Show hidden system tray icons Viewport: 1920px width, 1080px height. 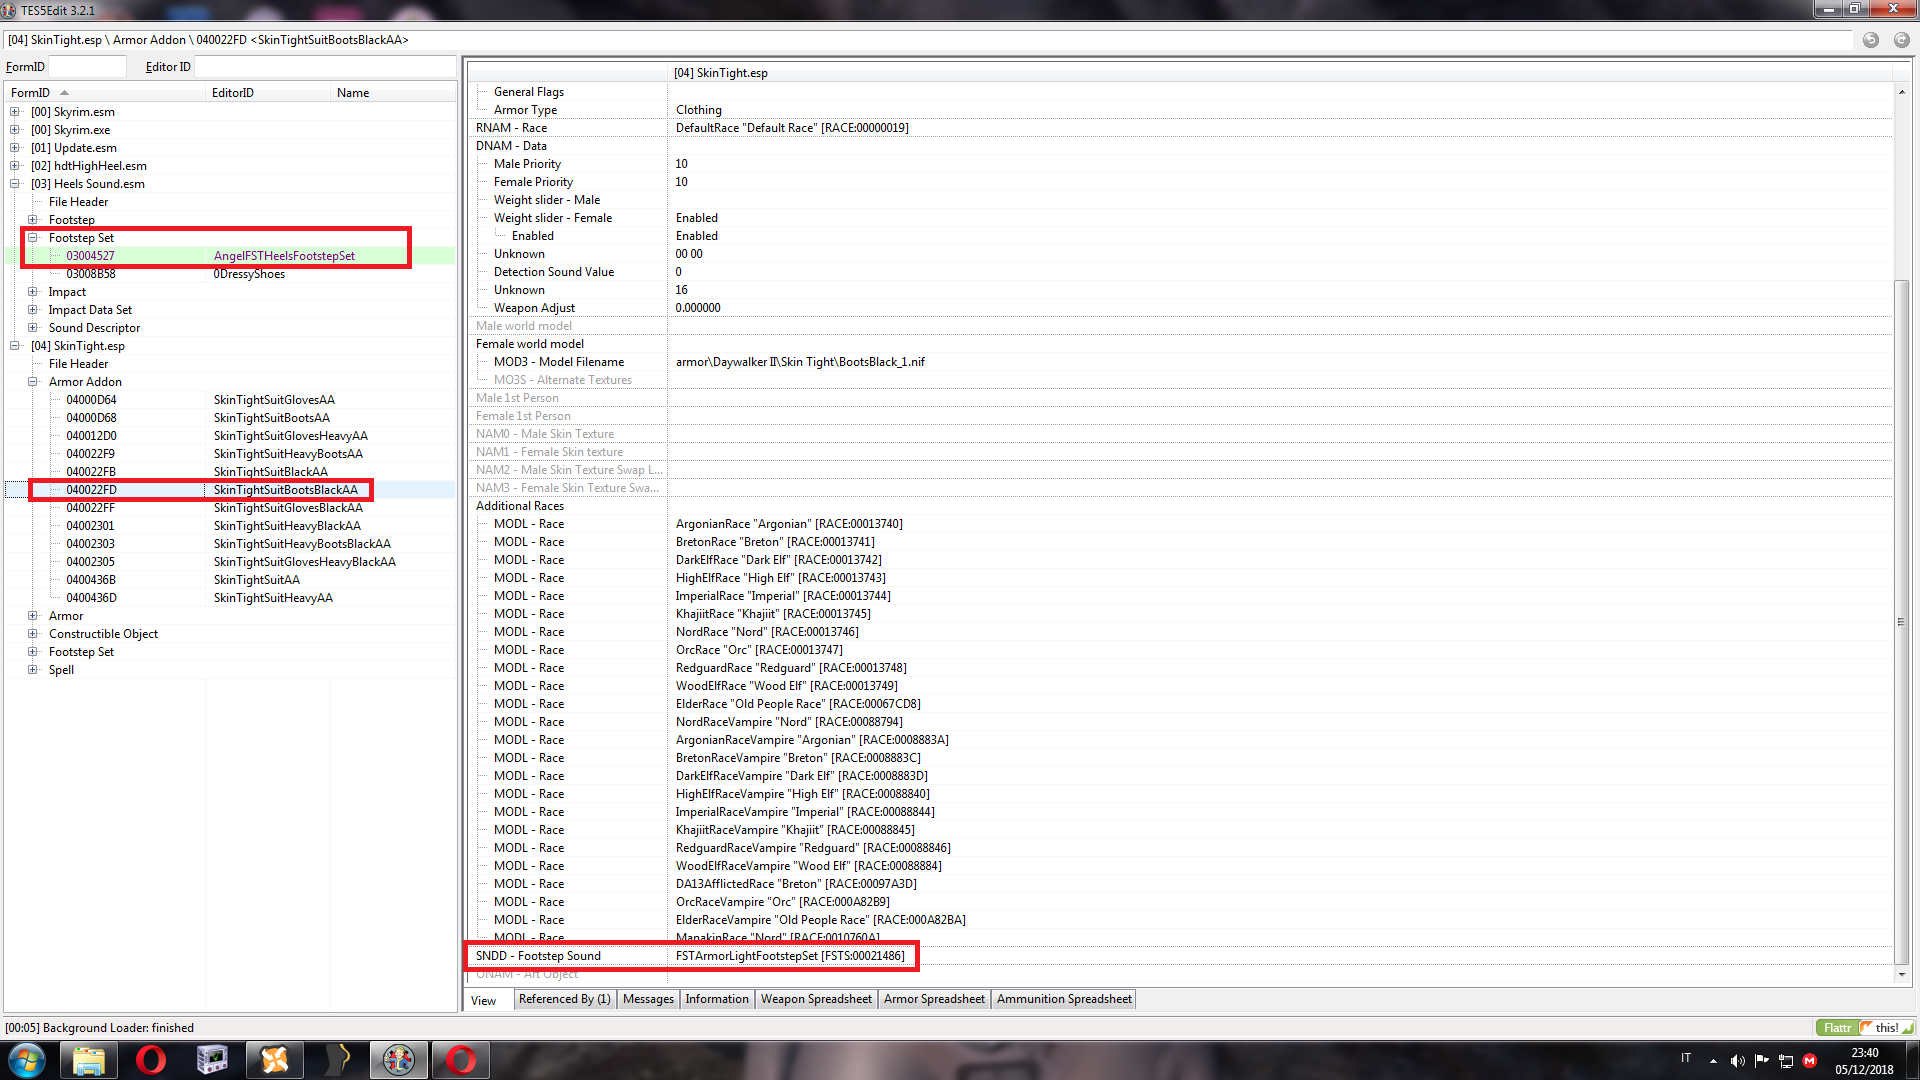tap(1713, 1061)
